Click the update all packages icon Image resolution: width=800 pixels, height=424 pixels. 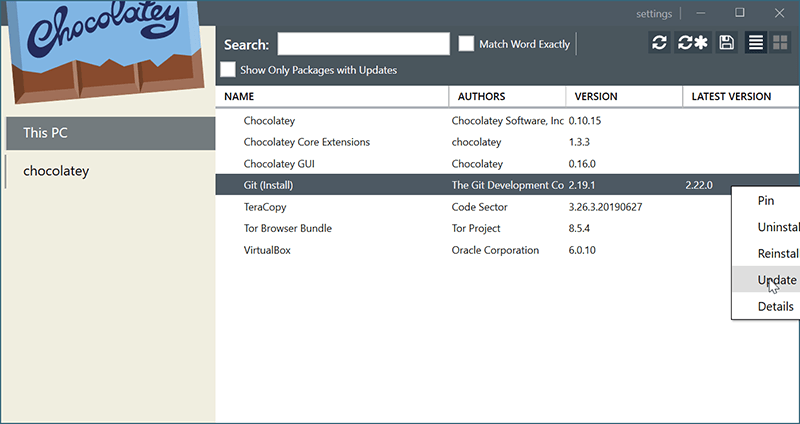click(x=693, y=43)
